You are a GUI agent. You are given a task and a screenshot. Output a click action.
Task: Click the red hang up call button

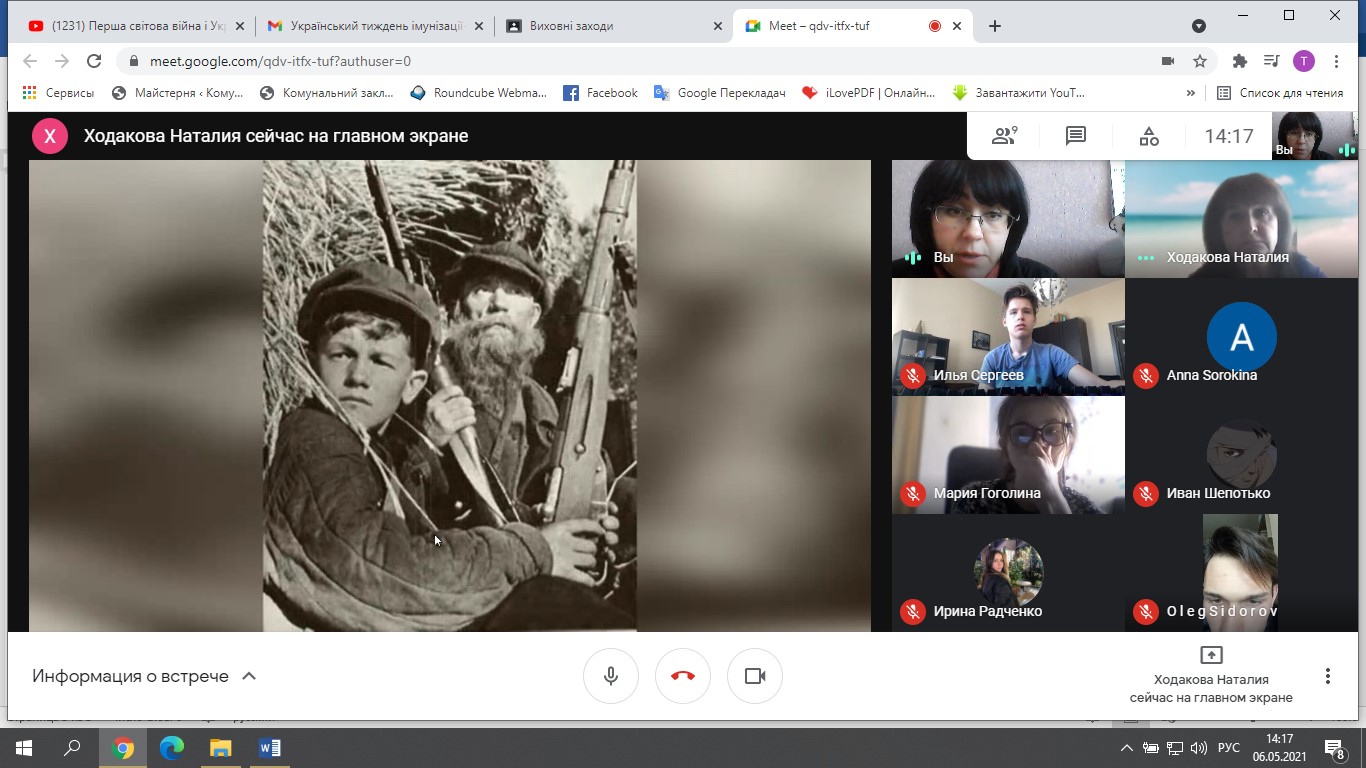pos(683,676)
